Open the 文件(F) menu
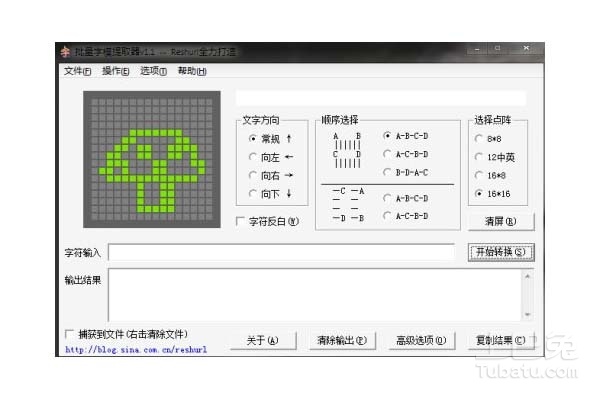600x400 pixels. click(x=77, y=71)
